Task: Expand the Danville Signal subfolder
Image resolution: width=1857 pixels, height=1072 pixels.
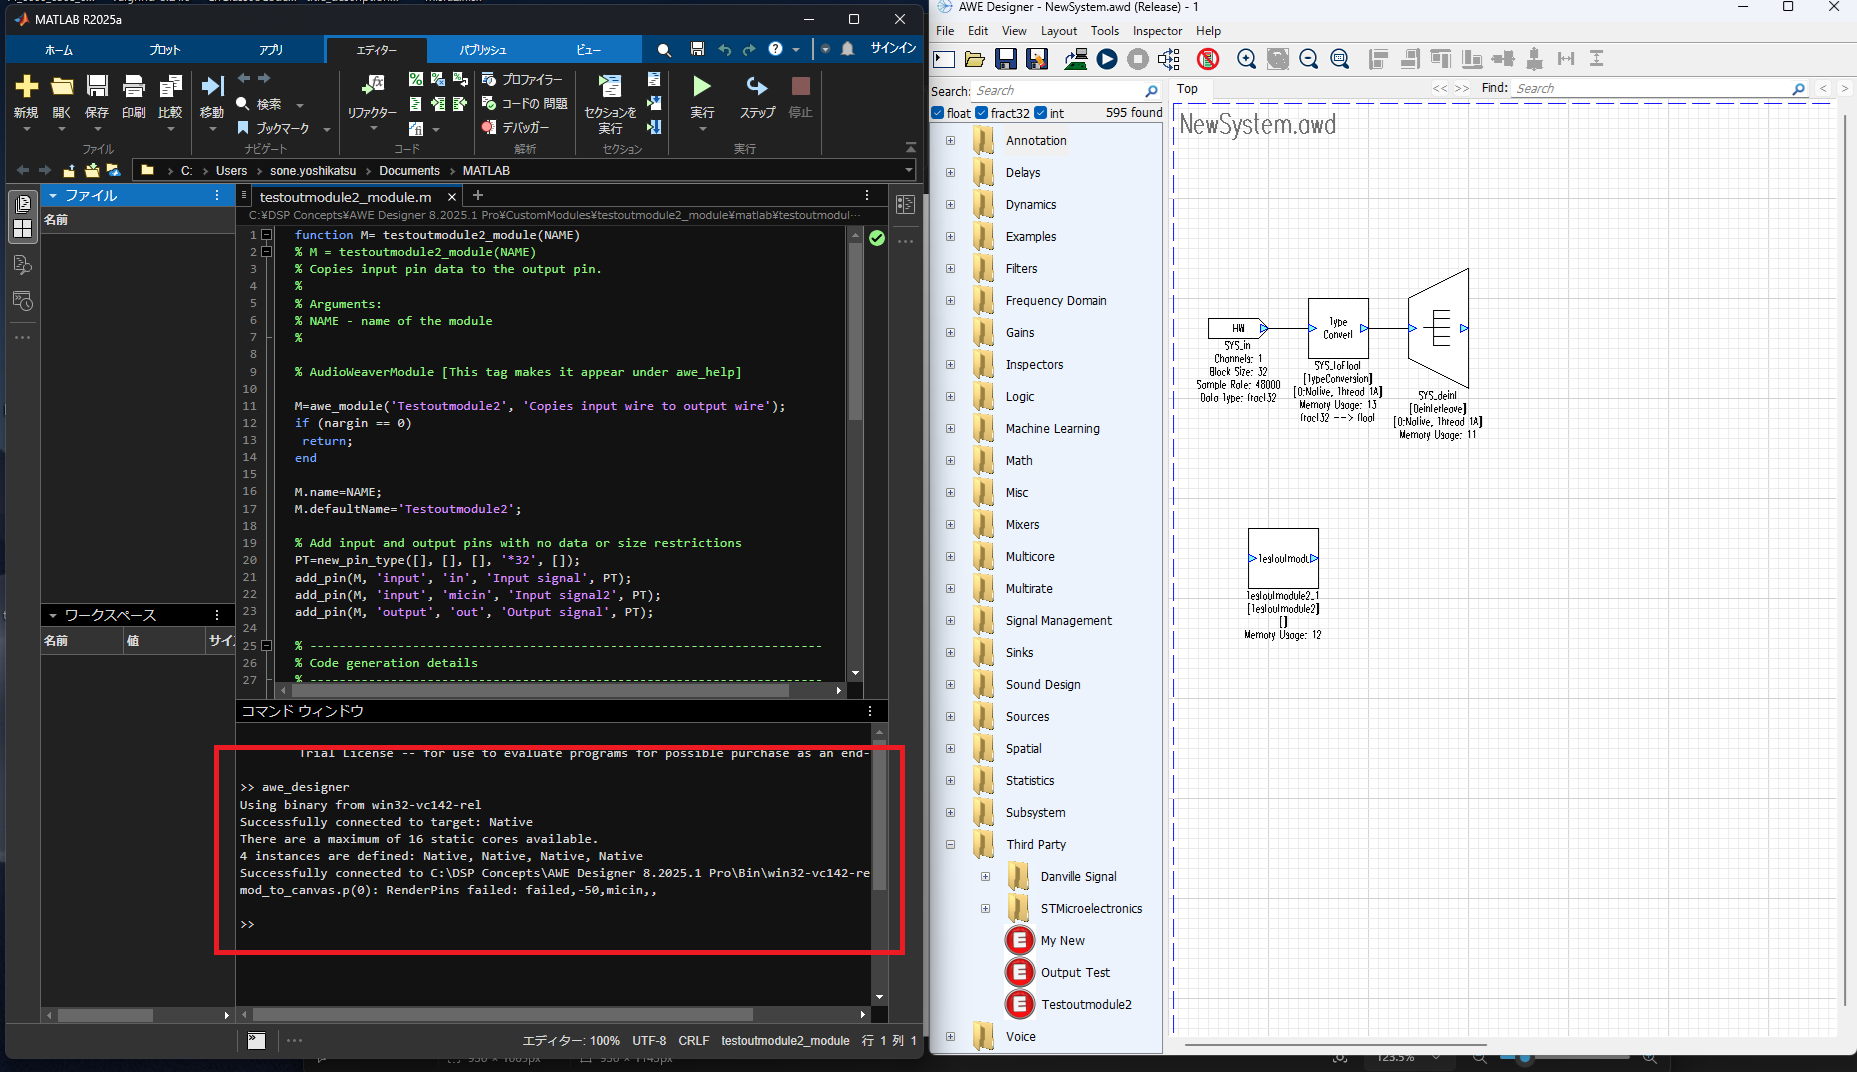Action: click(x=985, y=877)
